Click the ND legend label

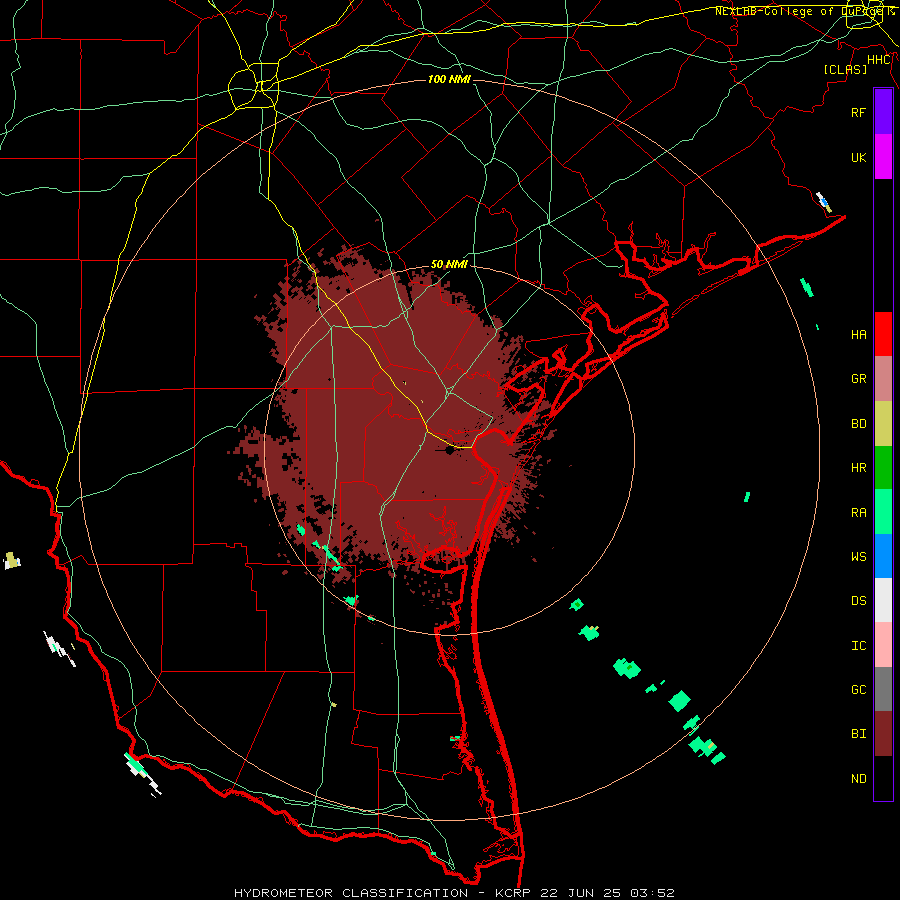tap(859, 779)
